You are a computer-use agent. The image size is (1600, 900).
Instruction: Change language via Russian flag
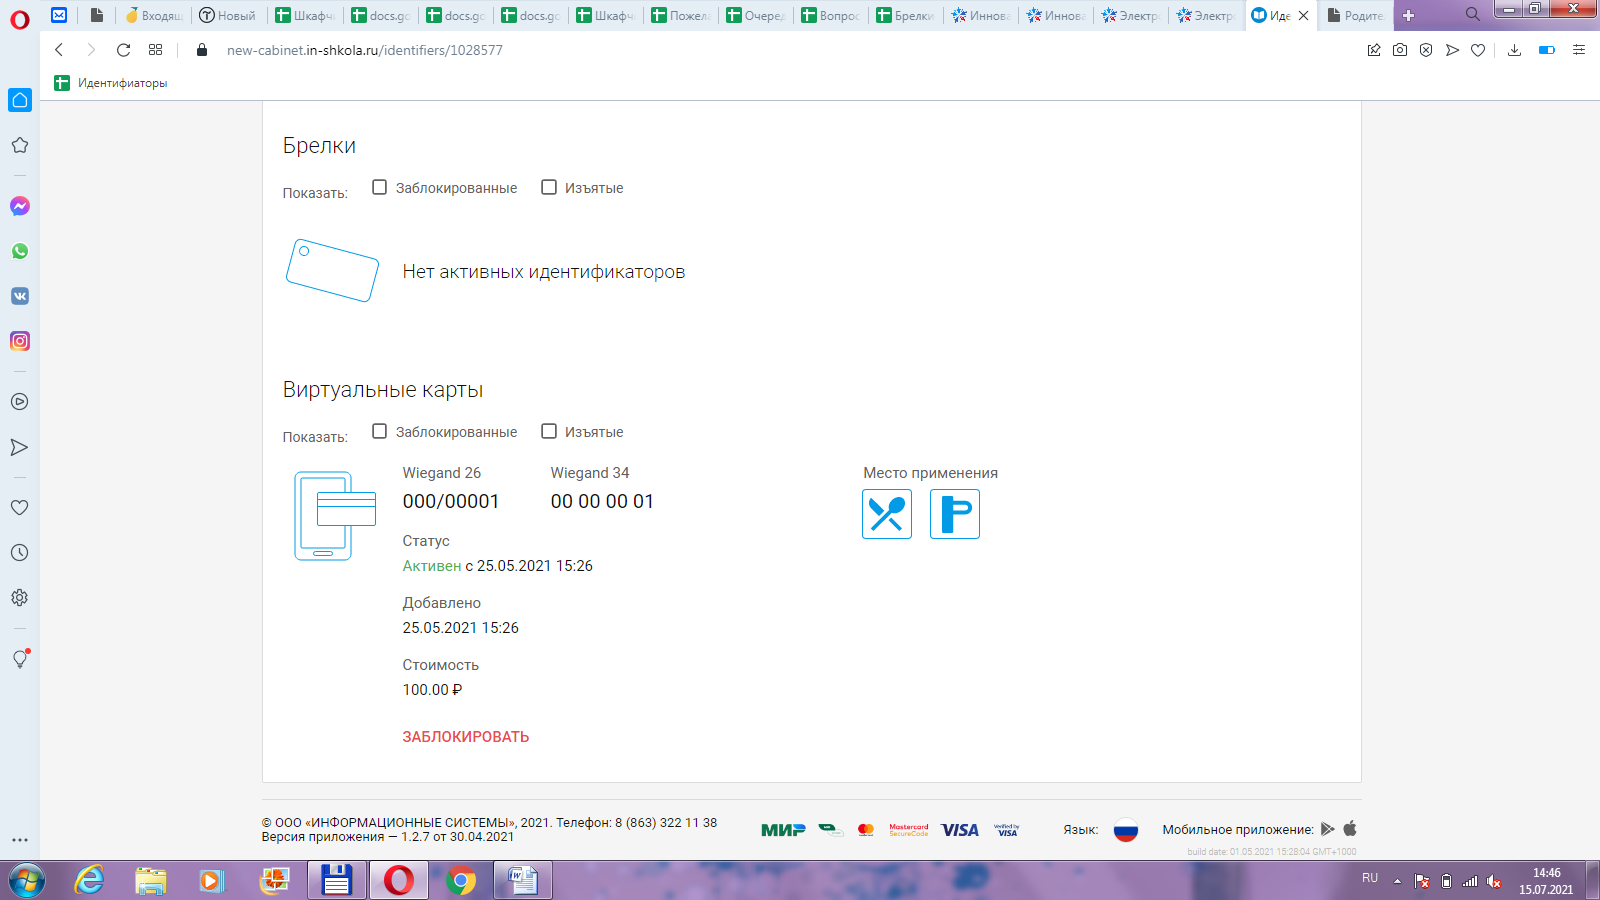[1126, 830]
